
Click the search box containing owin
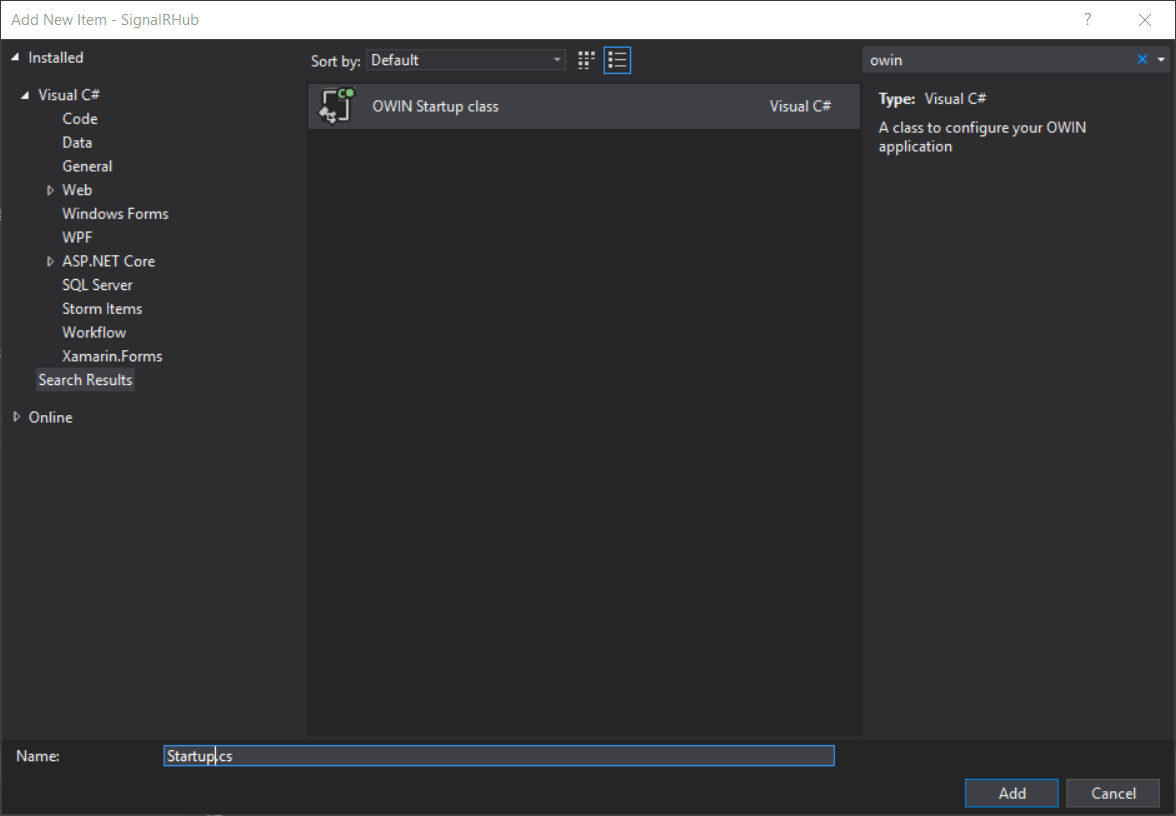(998, 60)
